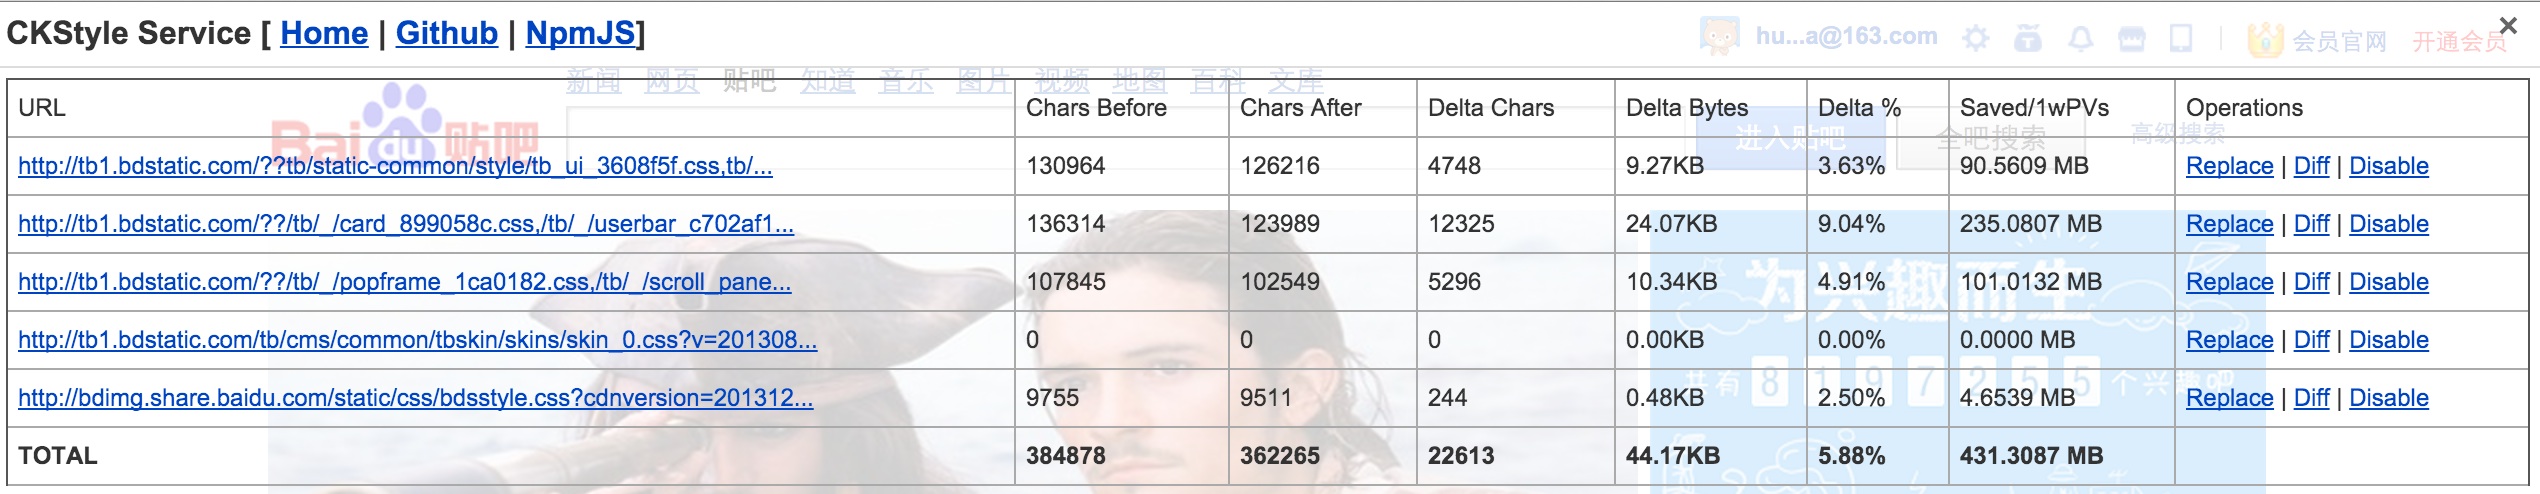Click Diff for the card_899058c.css row
The width and height of the screenshot is (2540, 494).
(2311, 224)
